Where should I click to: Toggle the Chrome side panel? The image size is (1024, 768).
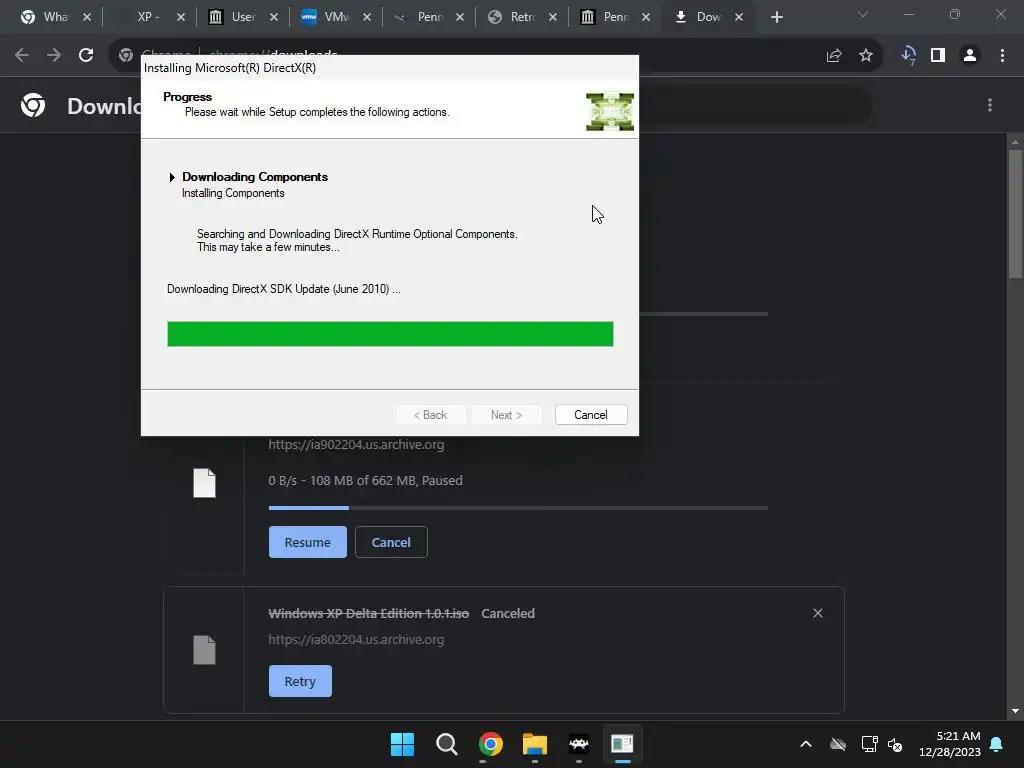(938, 56)
